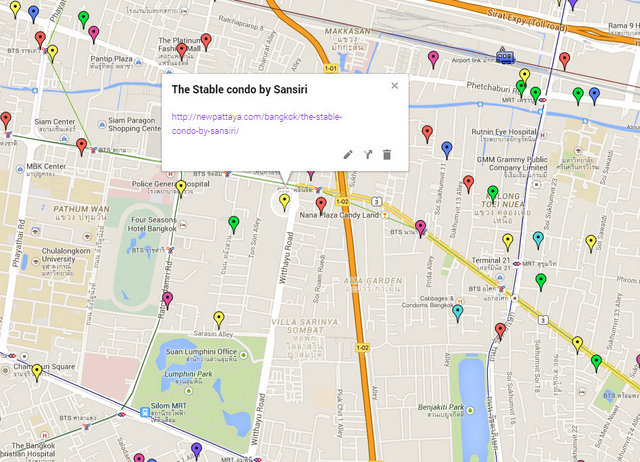Click the 1-01 expressway shield
The image size is (640, 462).
(331, 68)
